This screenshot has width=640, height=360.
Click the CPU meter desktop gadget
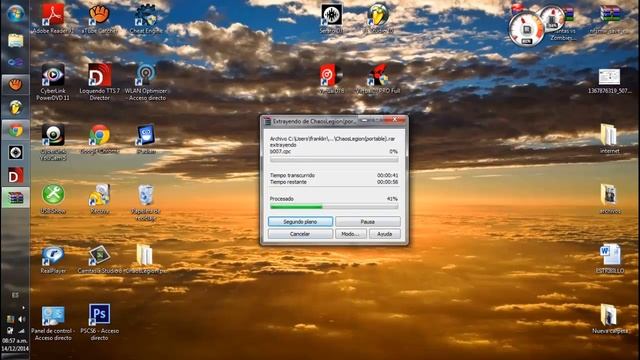coord(527,29)
